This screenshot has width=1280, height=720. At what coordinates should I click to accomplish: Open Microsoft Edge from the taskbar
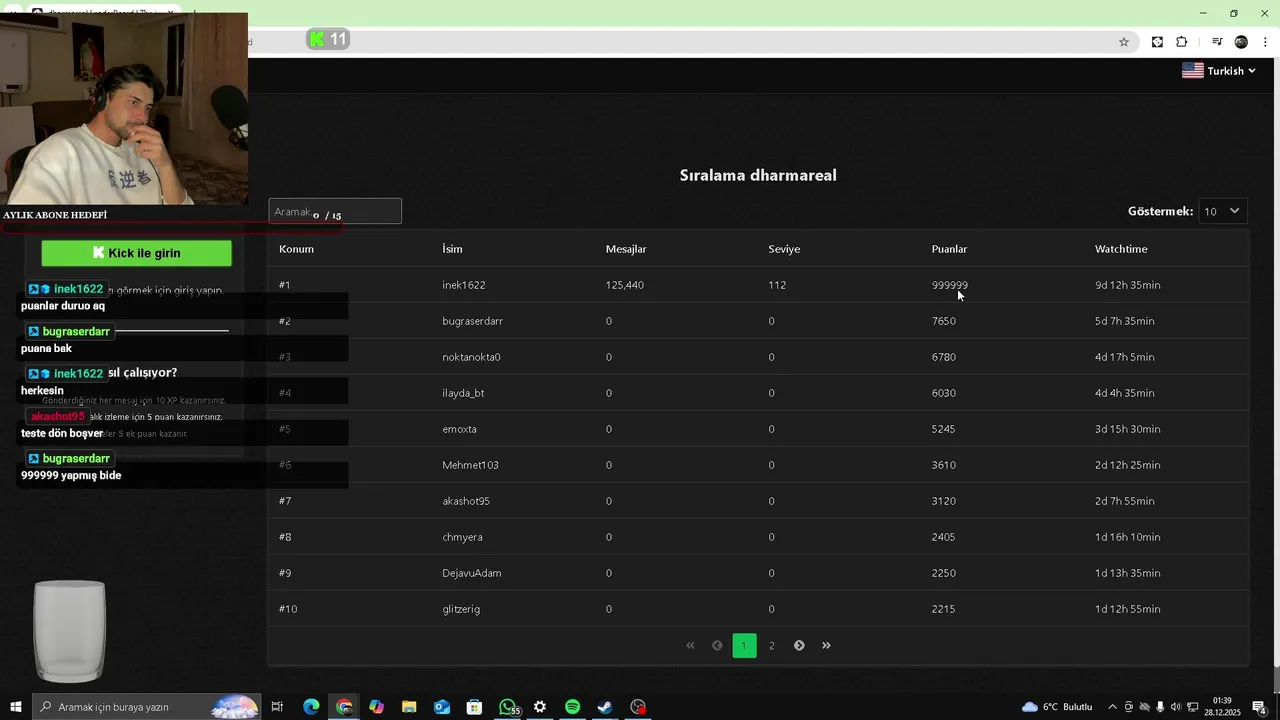[x=311, y=707]
